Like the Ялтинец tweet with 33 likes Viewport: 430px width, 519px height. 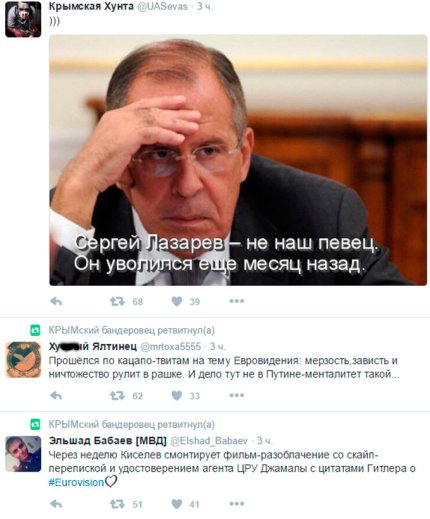[x=176, y=396]
